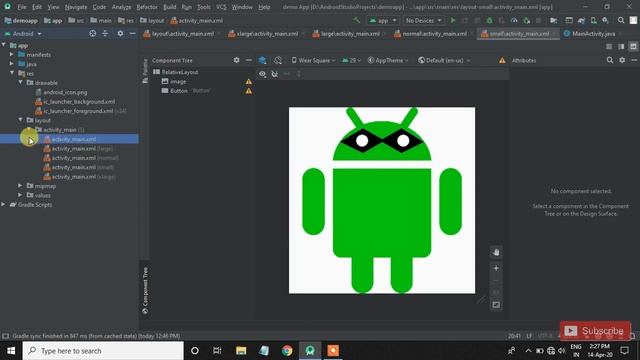The height and width of the screenshot is (360, 640).
Task: Click the Debug app bug icon
Action: tap(489, 20)
